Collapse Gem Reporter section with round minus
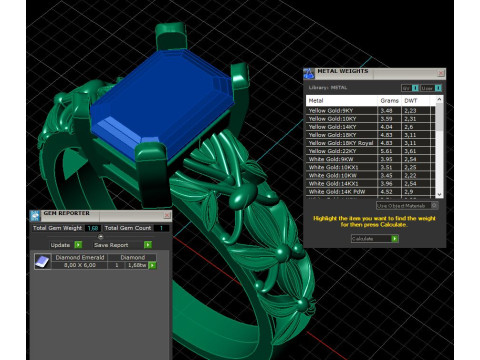The image size is (480, 360). point(101,237)
